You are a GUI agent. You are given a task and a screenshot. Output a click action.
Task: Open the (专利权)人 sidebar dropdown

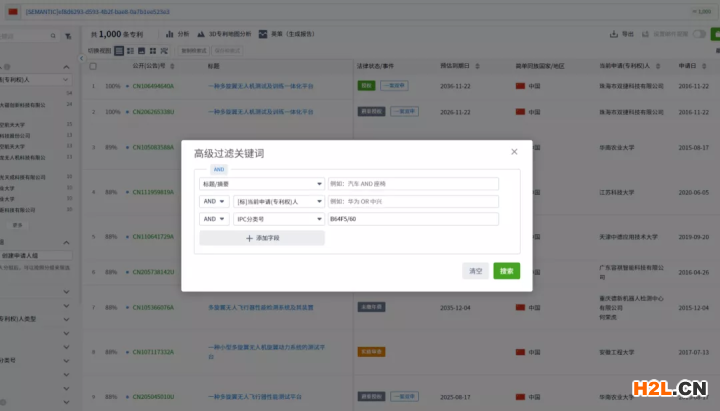coord(35,79)
